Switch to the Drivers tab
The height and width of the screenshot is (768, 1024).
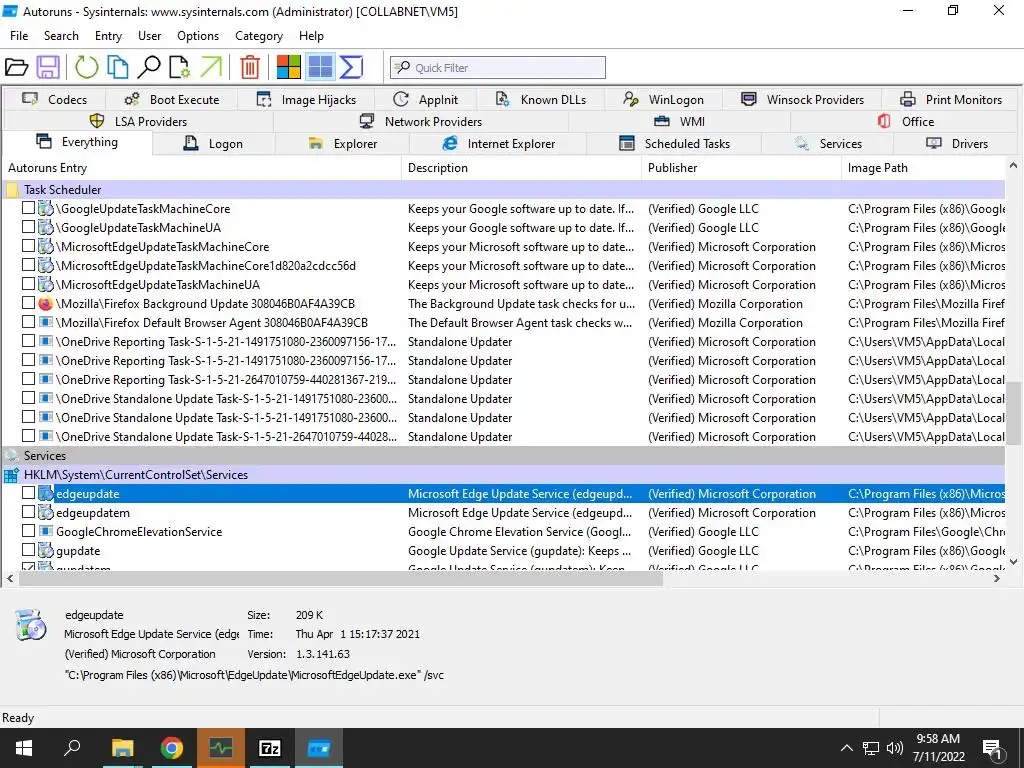957,144
